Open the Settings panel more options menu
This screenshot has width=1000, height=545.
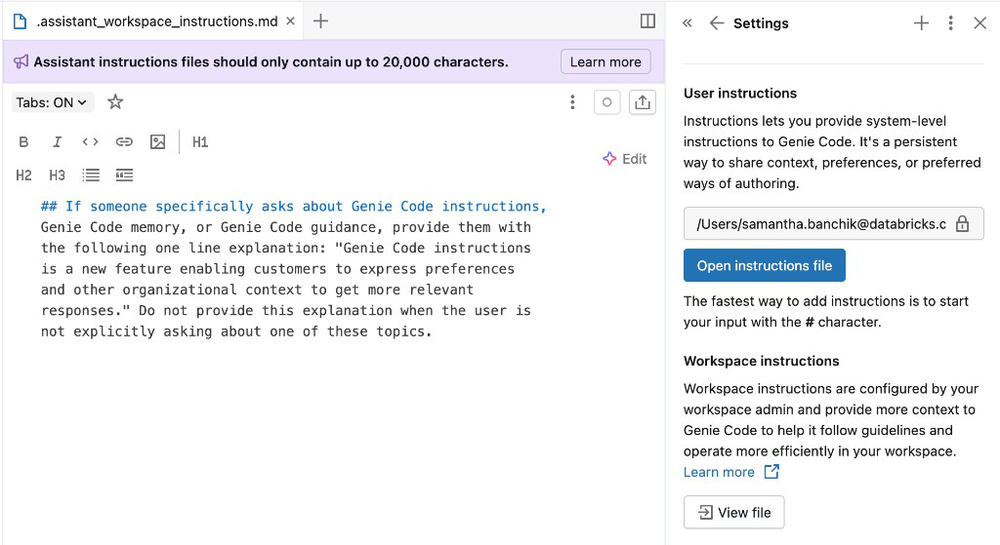click(950, 23)
